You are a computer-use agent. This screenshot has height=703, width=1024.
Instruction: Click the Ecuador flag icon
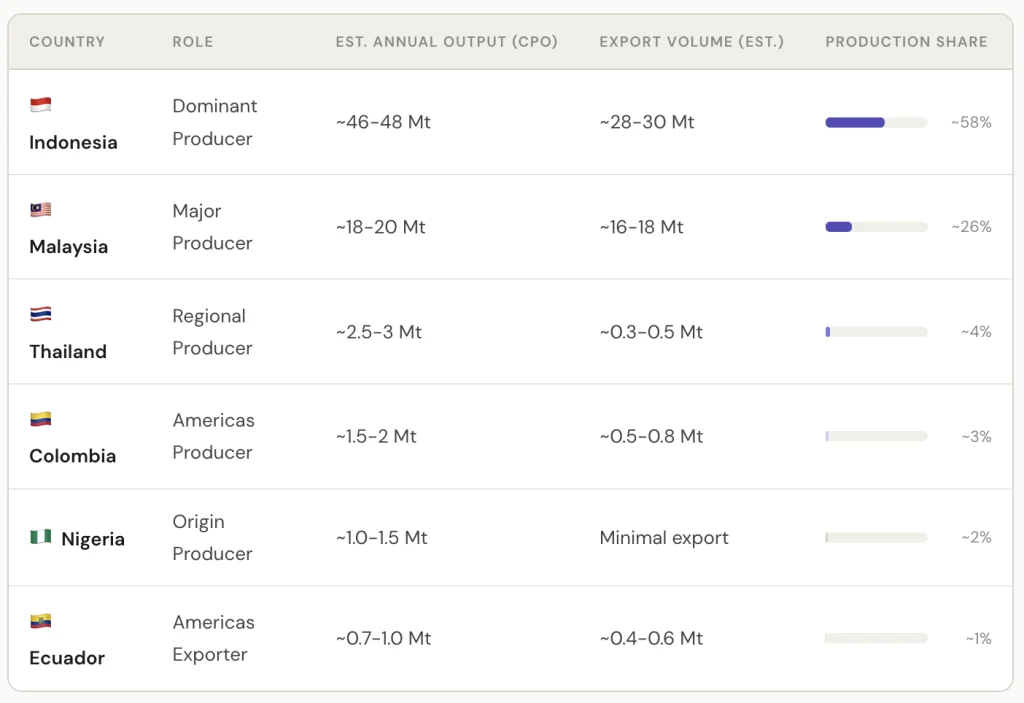[40, 621]
